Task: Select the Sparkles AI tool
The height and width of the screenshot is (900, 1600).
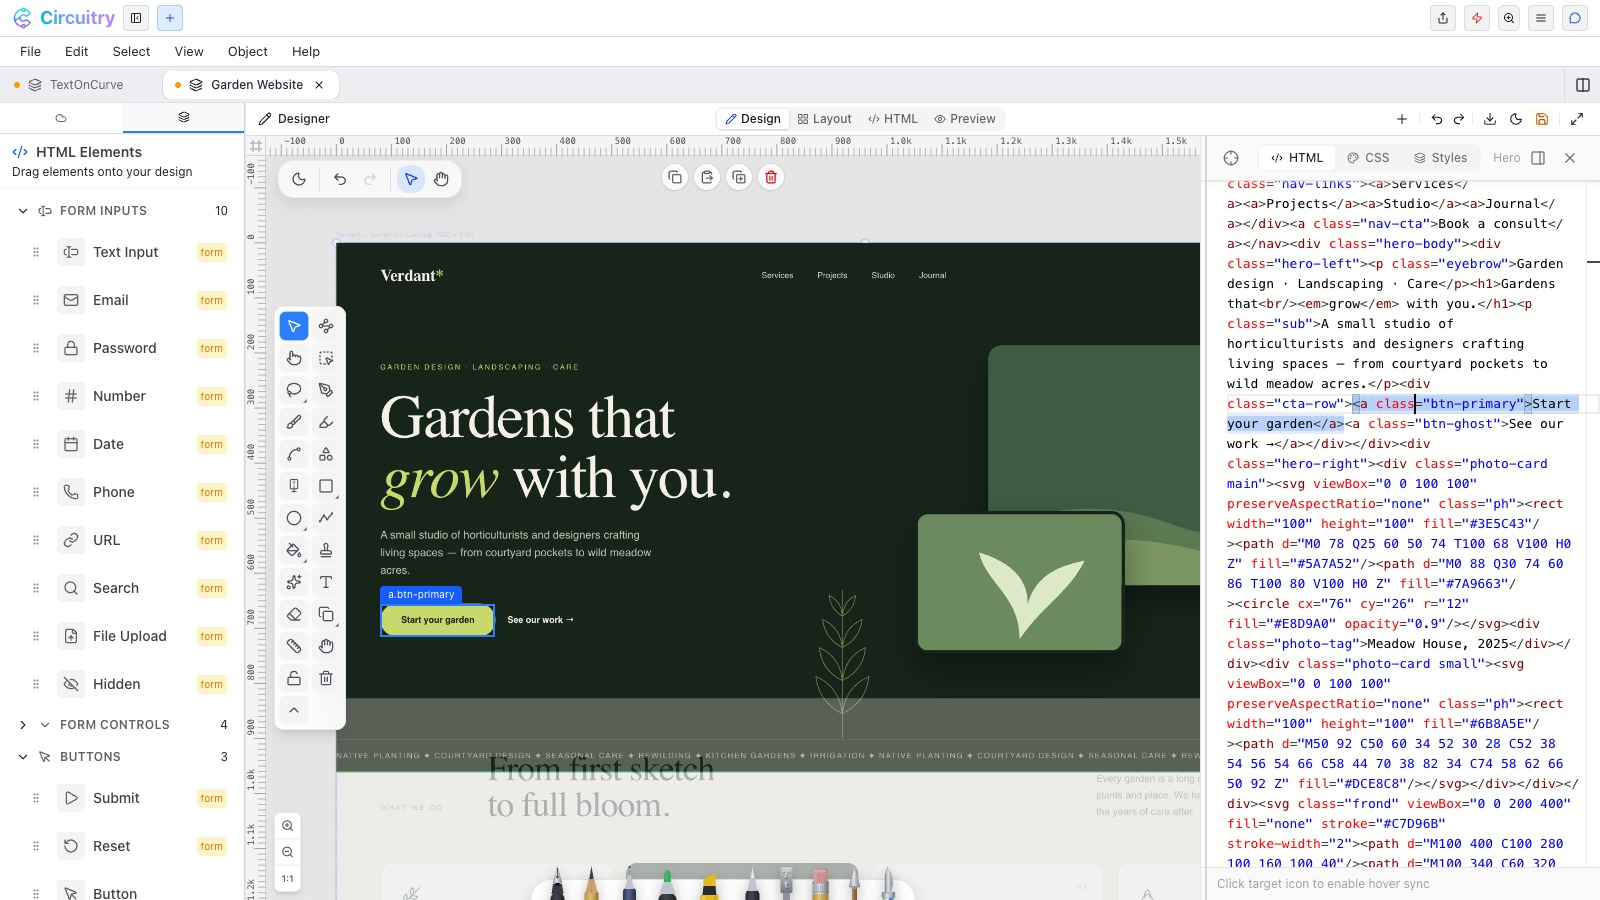Action: 294,582
